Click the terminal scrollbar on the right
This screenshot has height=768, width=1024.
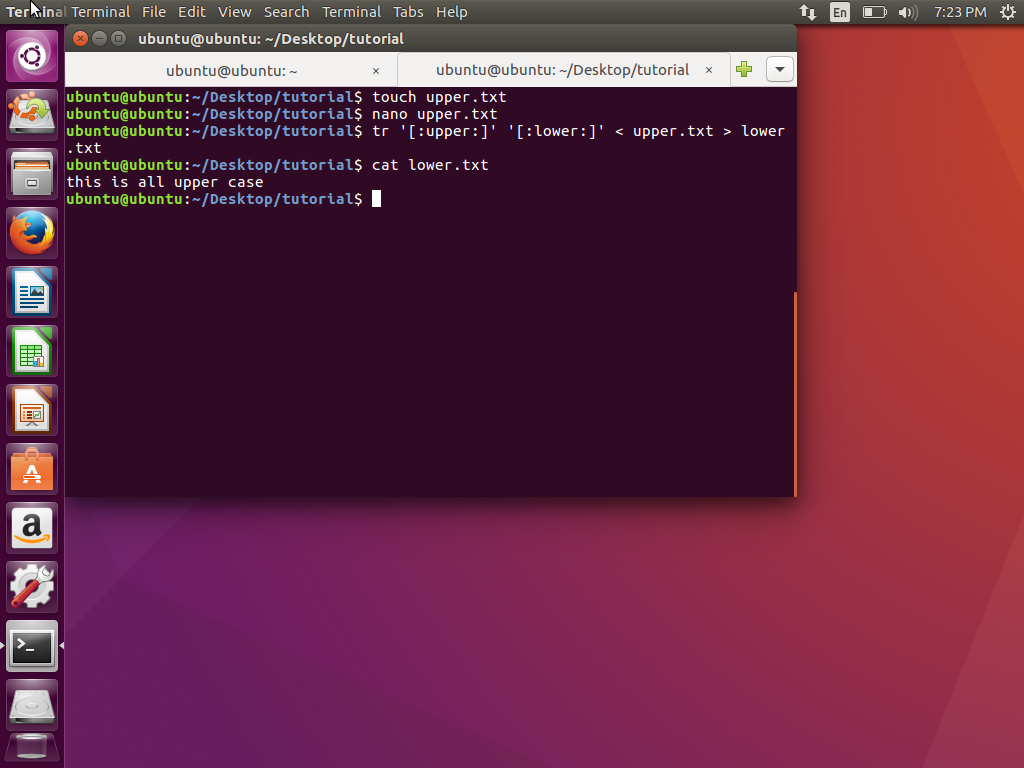tap(793, 395)
